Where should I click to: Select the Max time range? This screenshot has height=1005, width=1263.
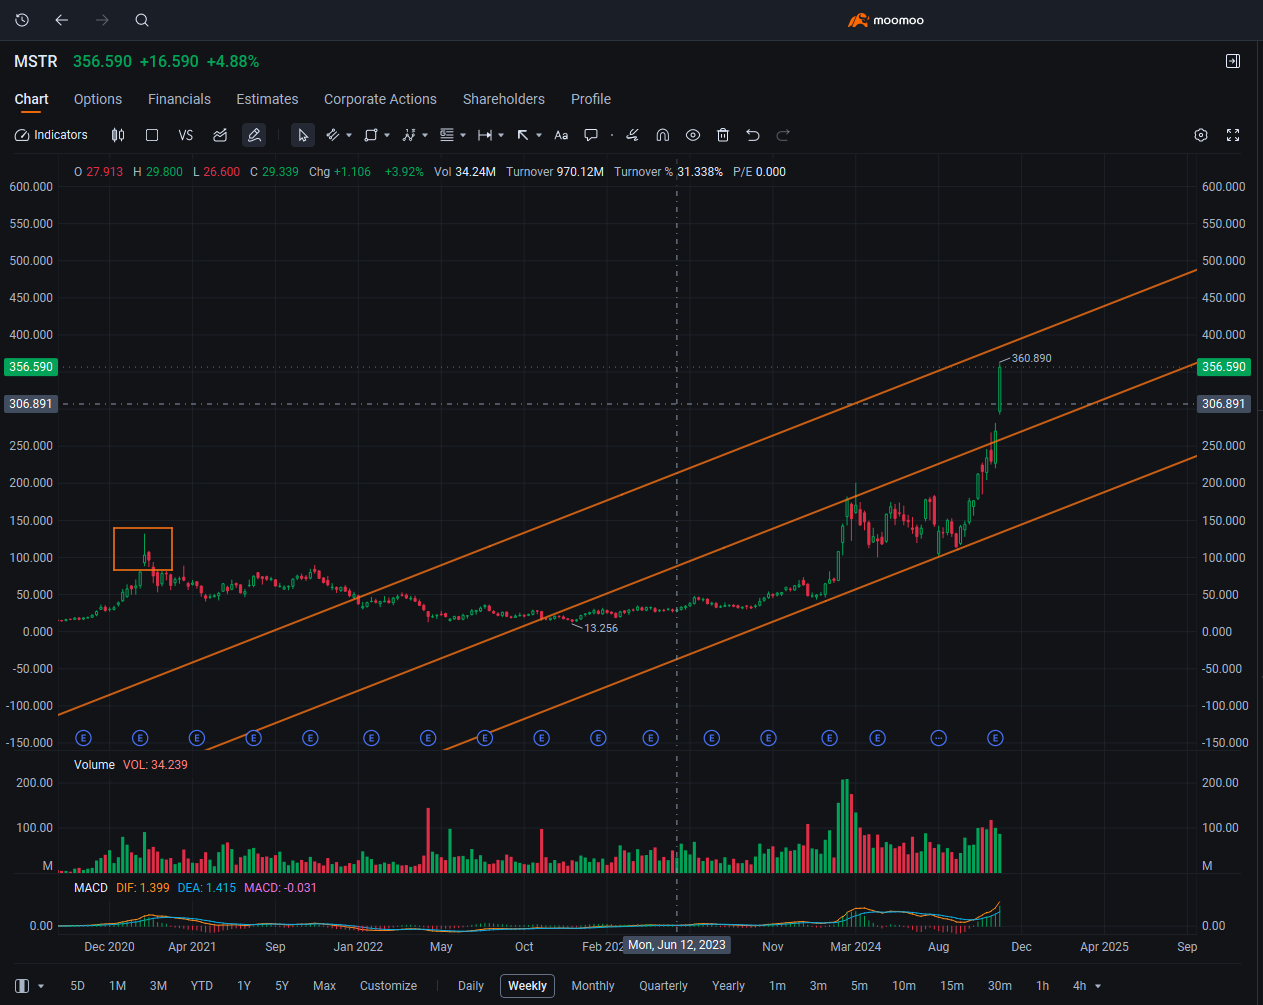point(324,986)
